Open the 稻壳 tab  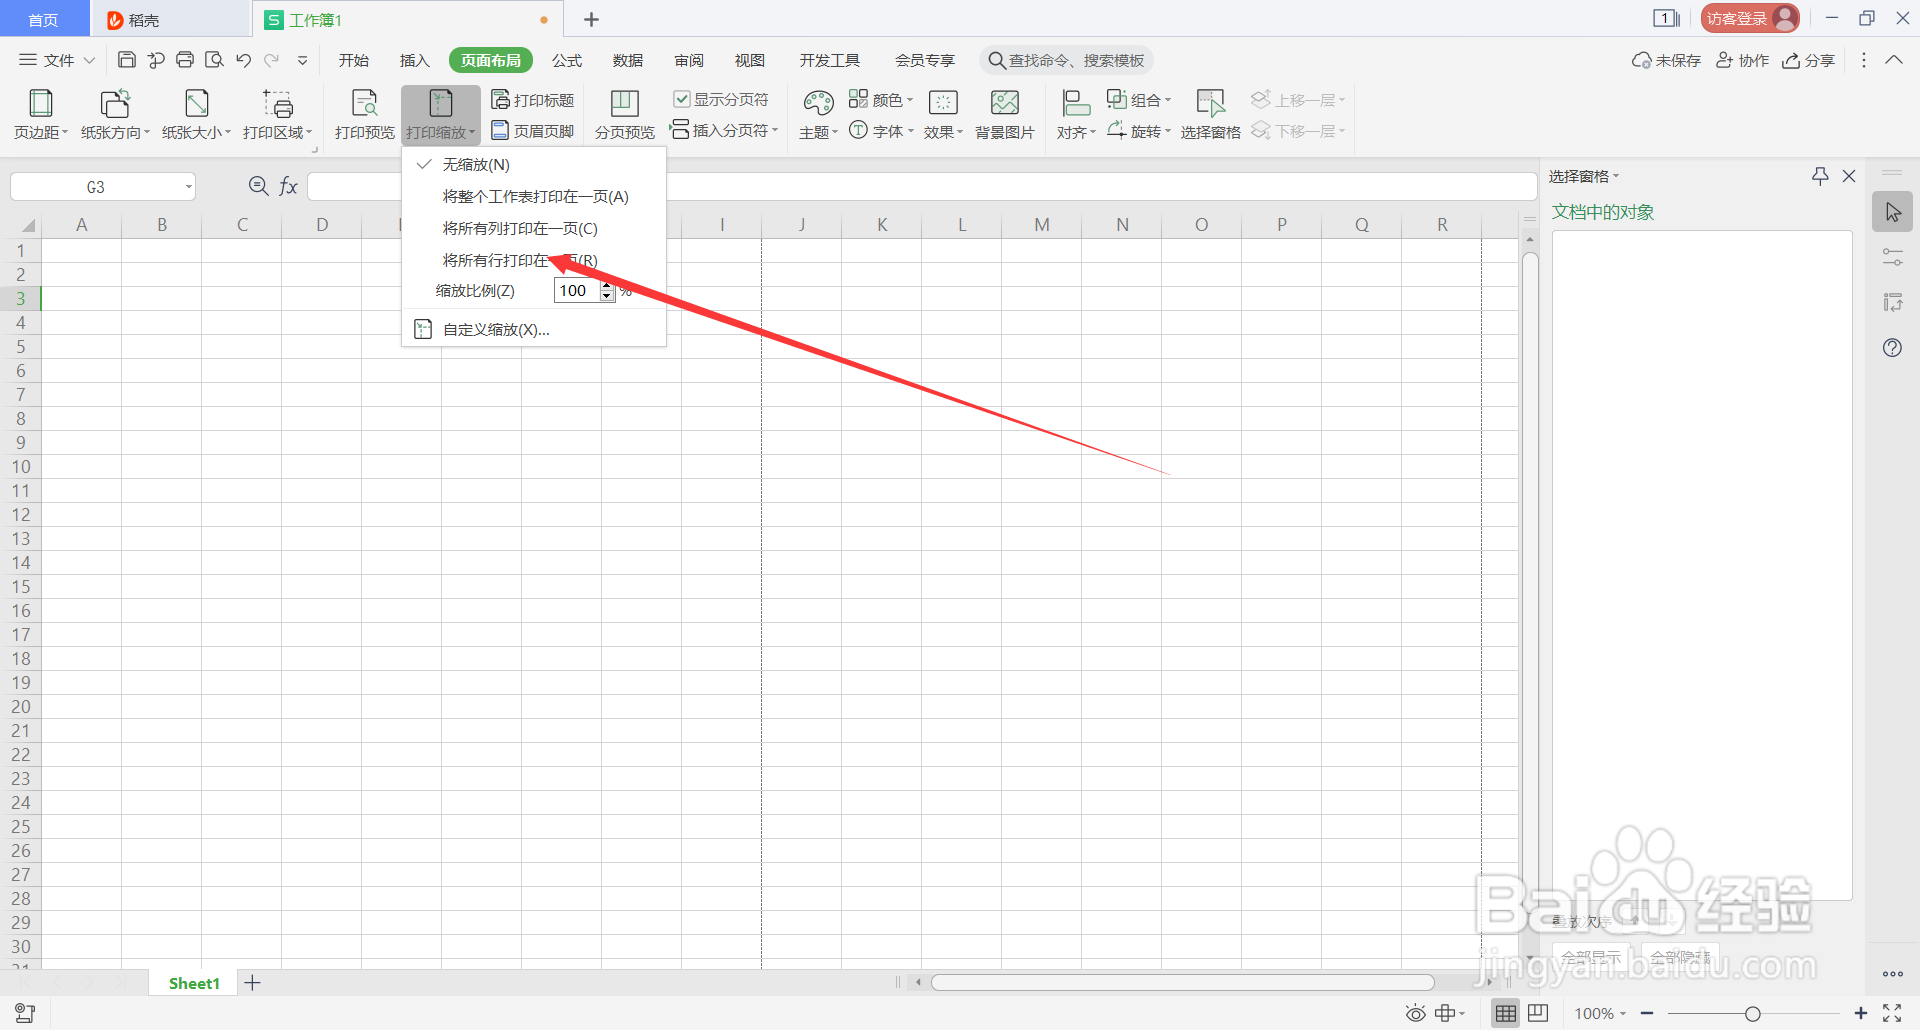click(170, 19)
